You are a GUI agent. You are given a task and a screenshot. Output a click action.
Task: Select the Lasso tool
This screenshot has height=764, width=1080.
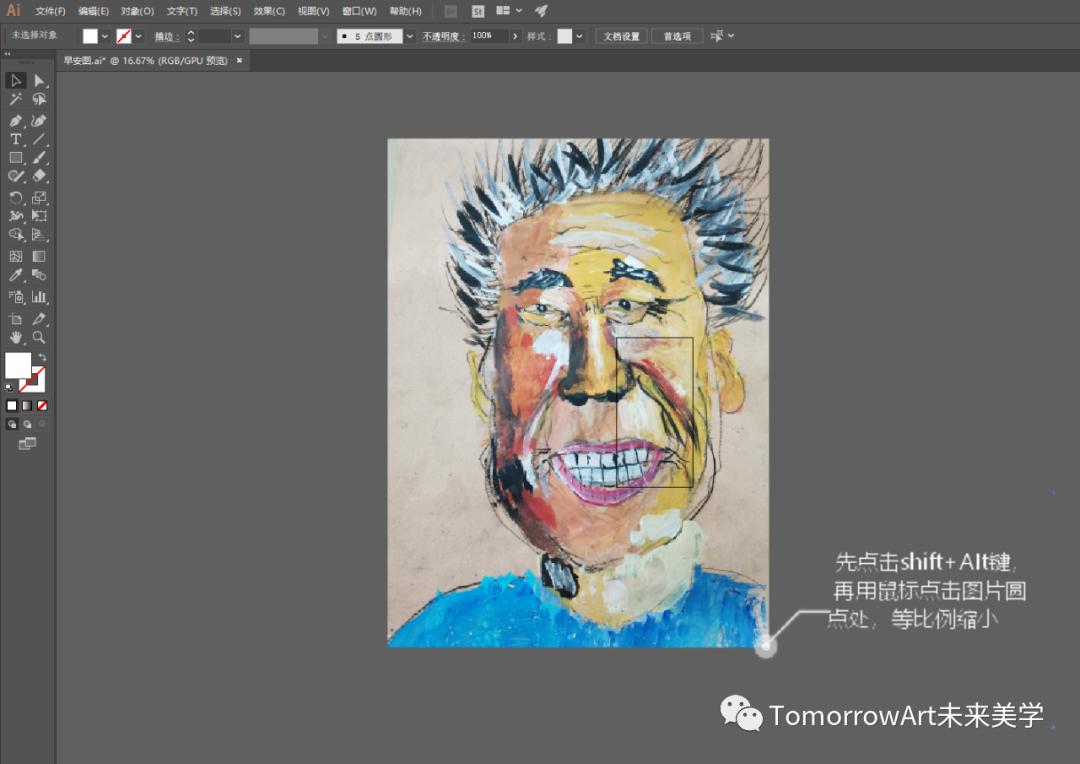coord(39,99)
